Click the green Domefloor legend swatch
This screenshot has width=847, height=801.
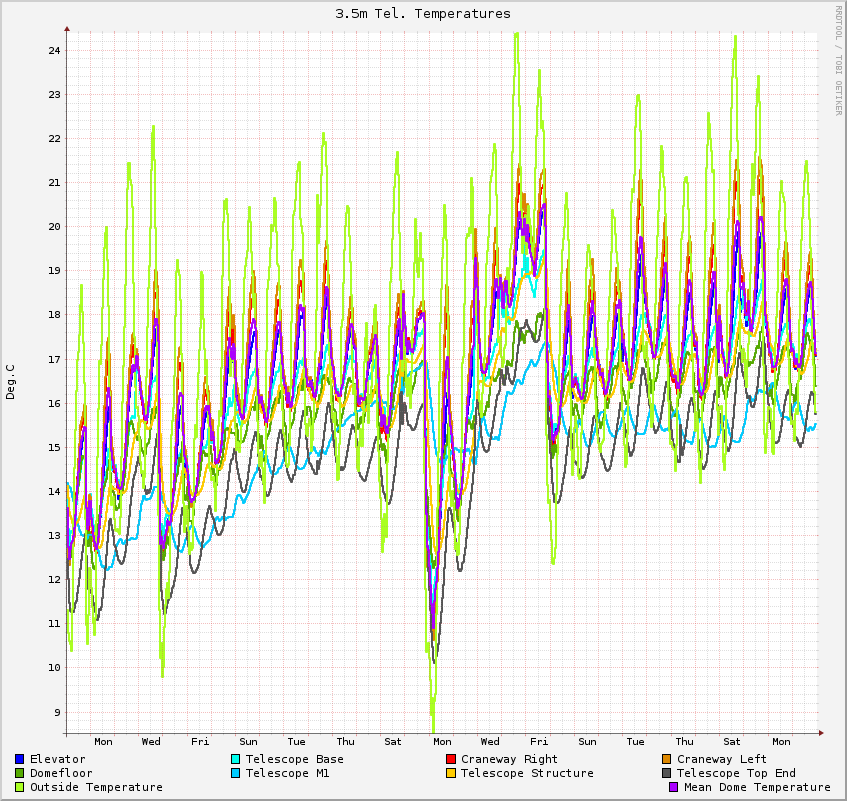[x=19, y=773]
